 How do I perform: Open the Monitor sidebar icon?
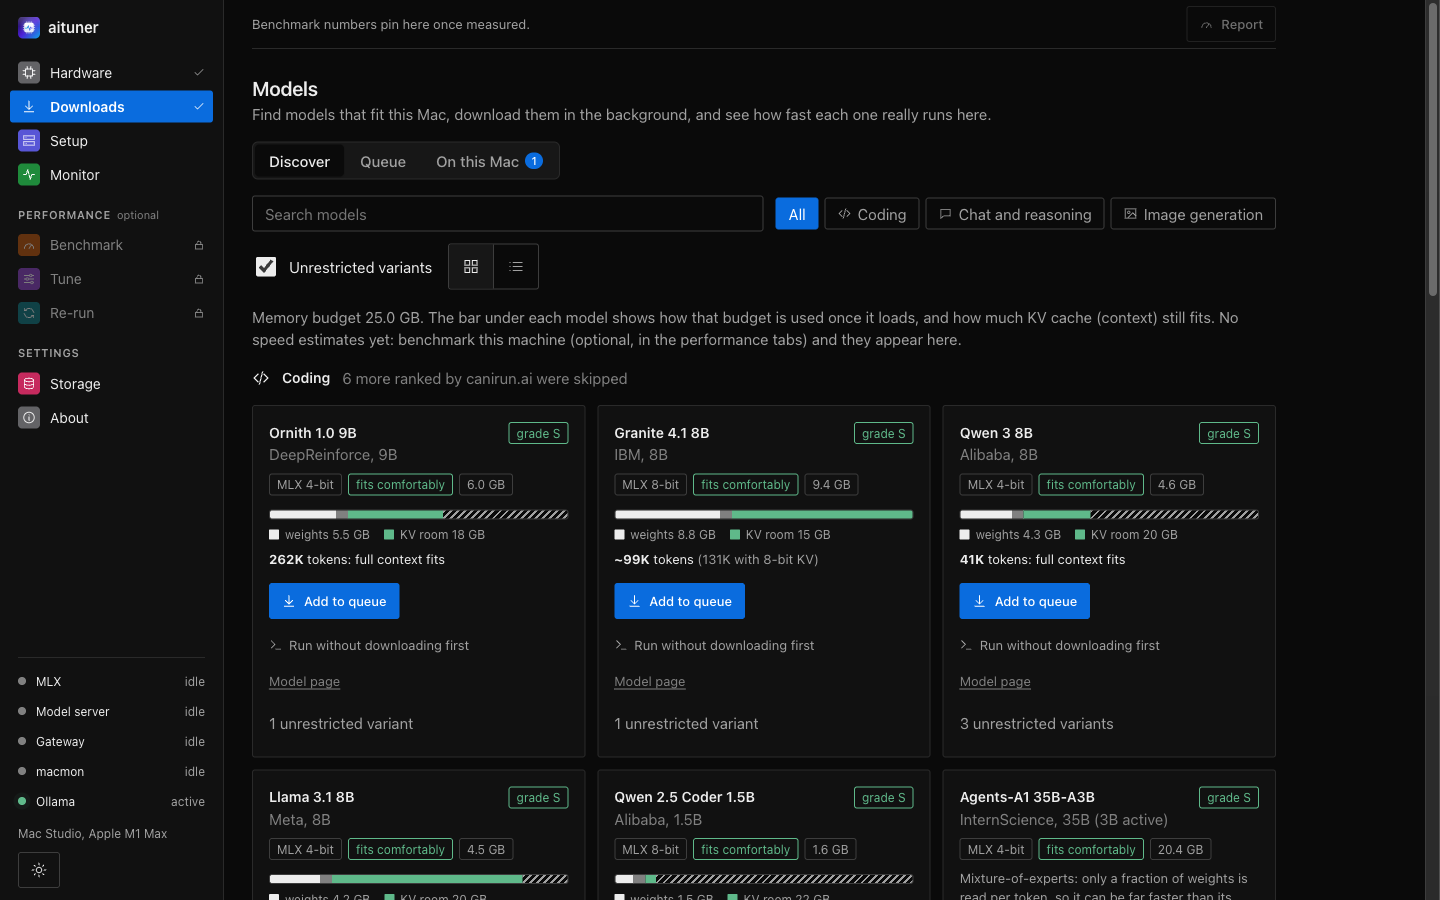click(x=29, y=175)
